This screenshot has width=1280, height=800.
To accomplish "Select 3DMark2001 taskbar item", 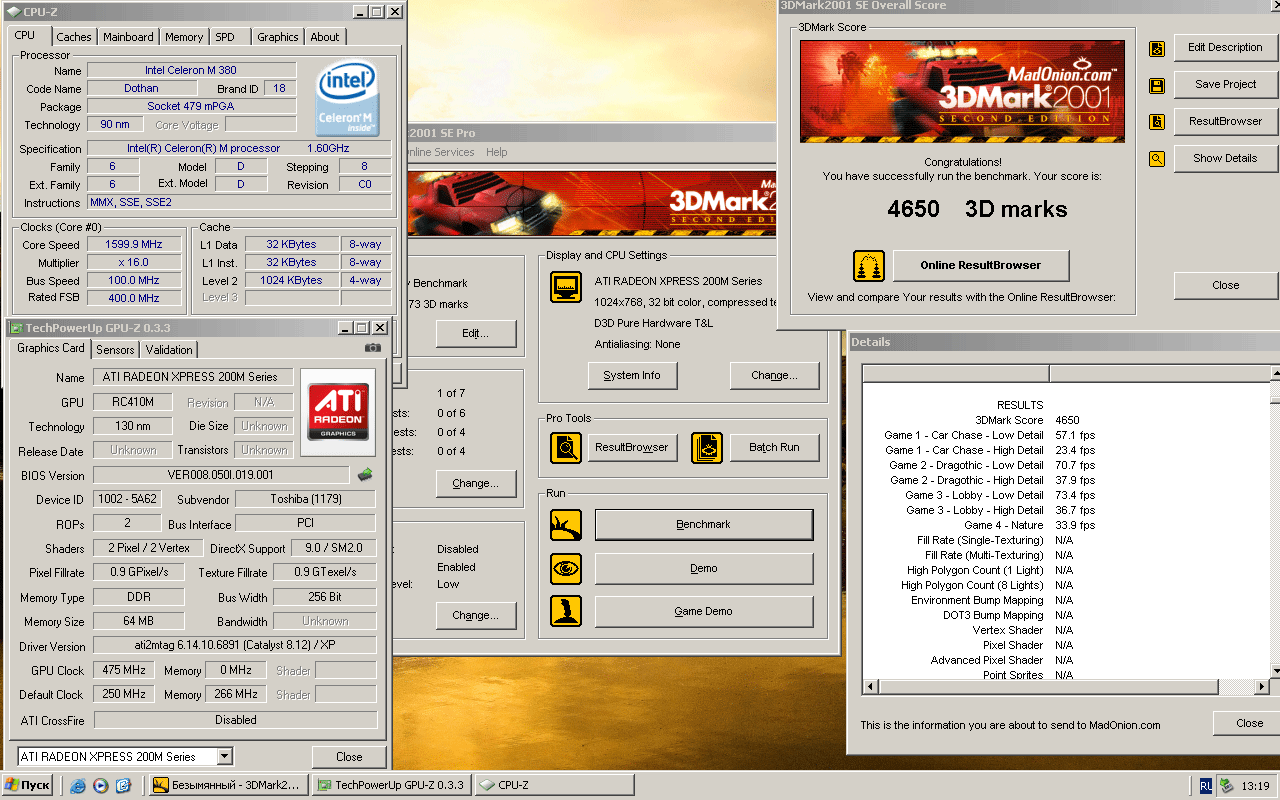I will pyautogui.click(x=228, y=786).
